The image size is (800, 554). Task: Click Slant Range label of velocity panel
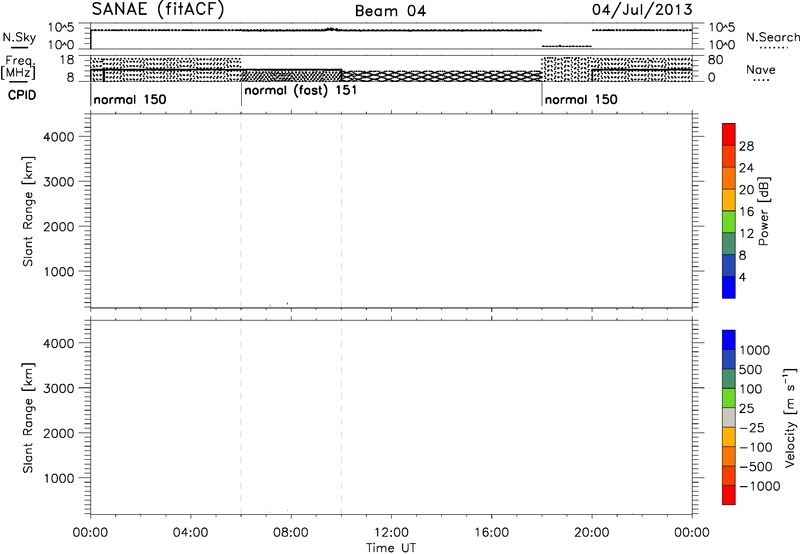[x=28, y=418]
